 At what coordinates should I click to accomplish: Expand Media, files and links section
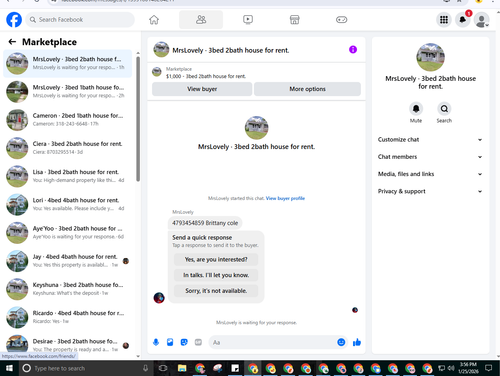[430, 174]
